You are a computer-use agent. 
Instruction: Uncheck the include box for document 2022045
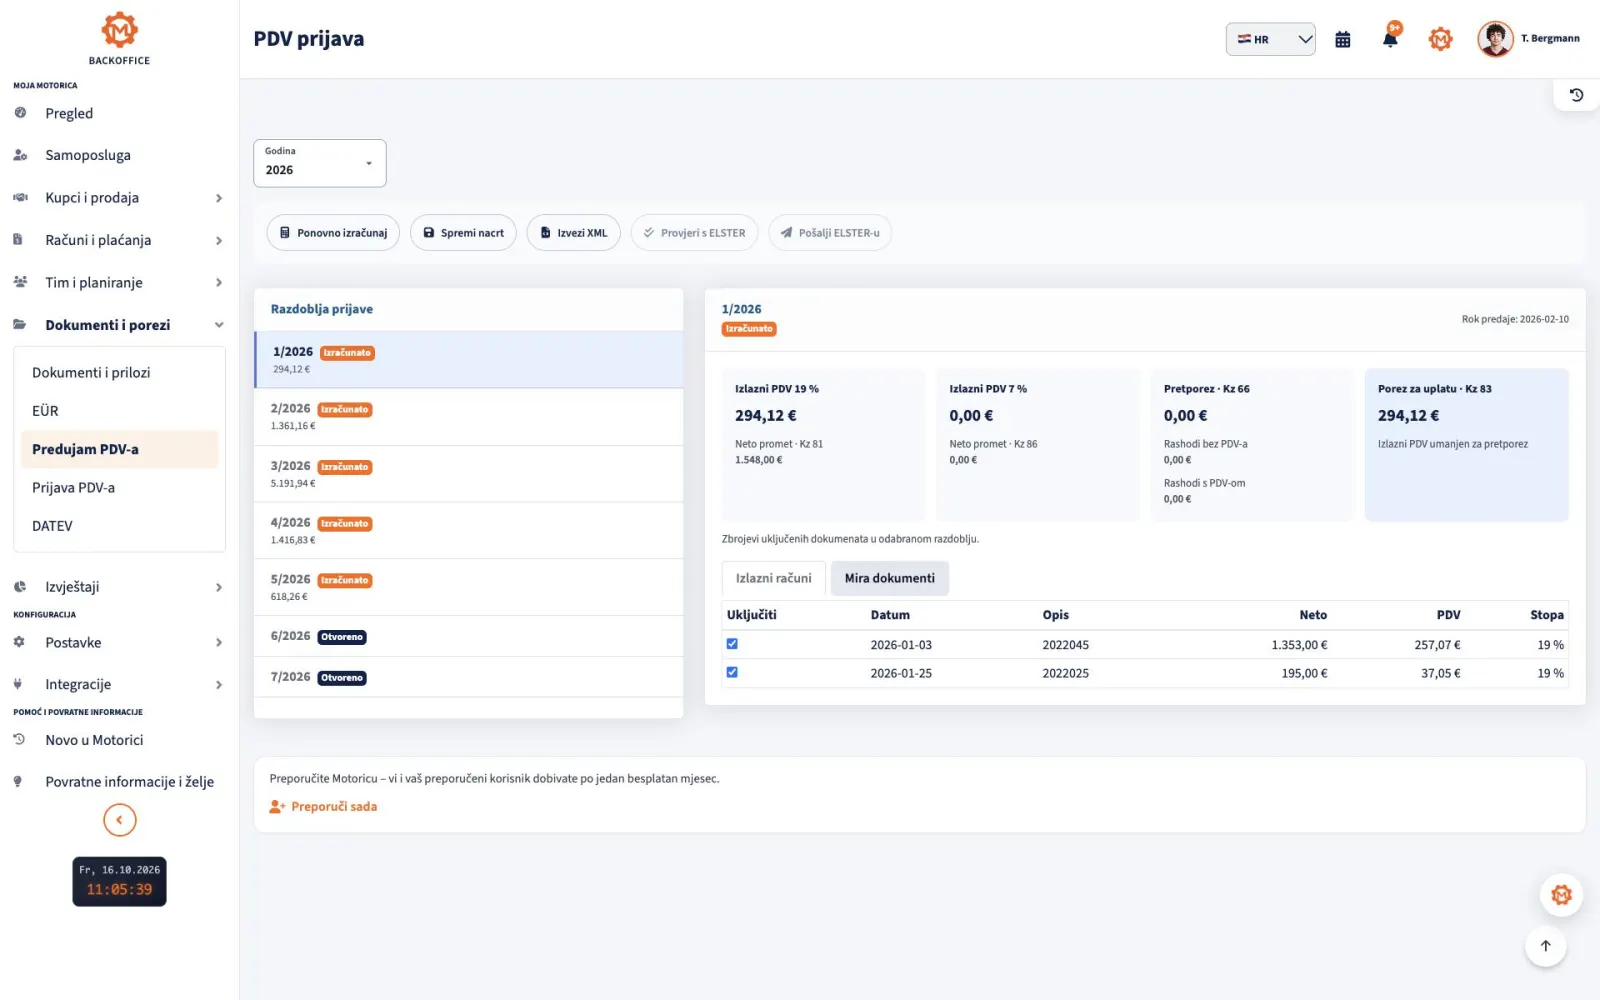732,644
